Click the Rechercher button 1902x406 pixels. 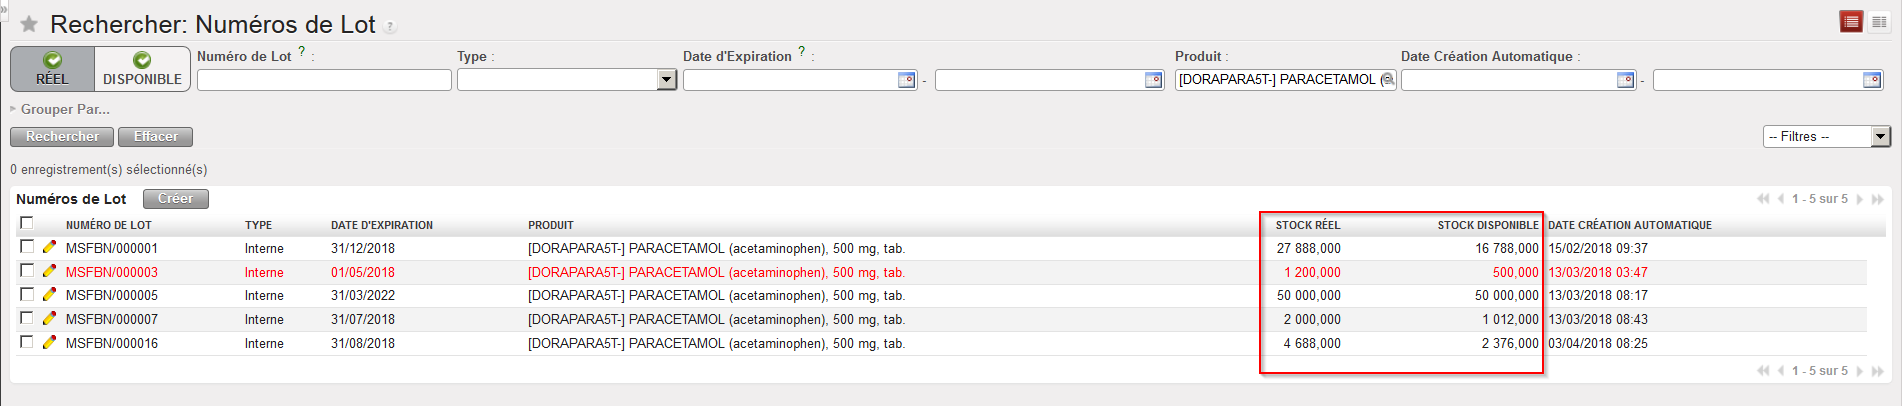62,137
